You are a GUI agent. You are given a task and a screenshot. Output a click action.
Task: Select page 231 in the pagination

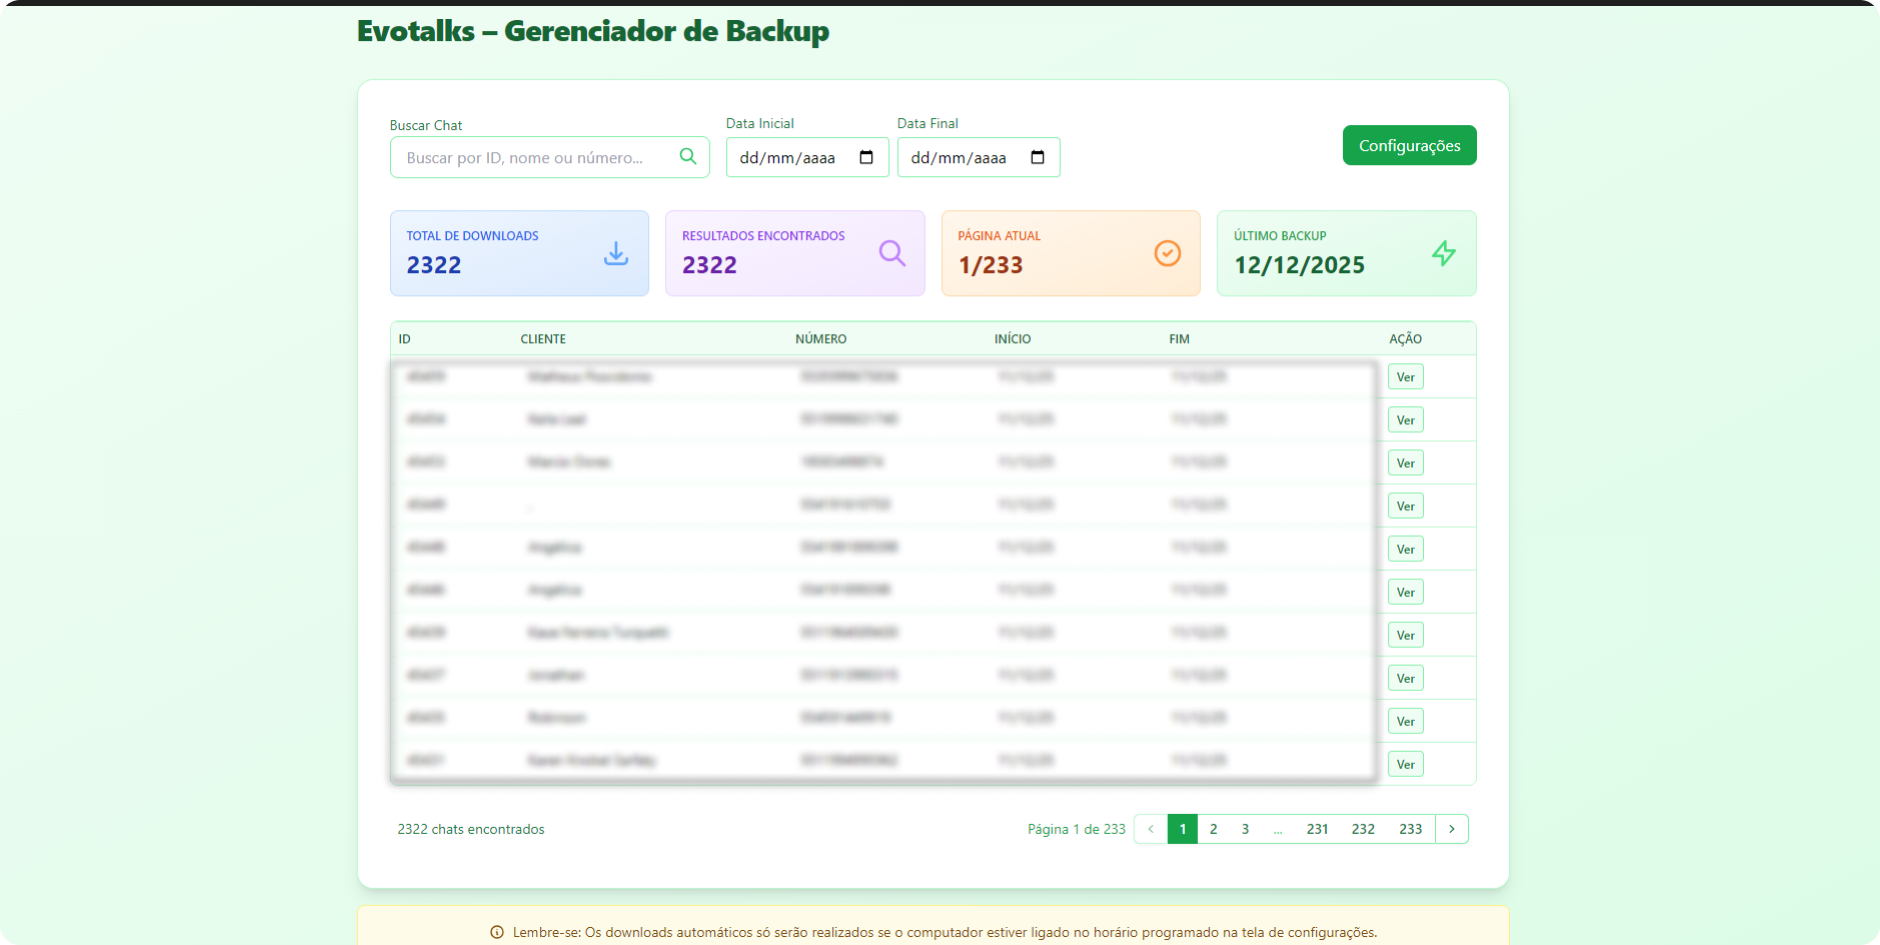(1317, 829)
